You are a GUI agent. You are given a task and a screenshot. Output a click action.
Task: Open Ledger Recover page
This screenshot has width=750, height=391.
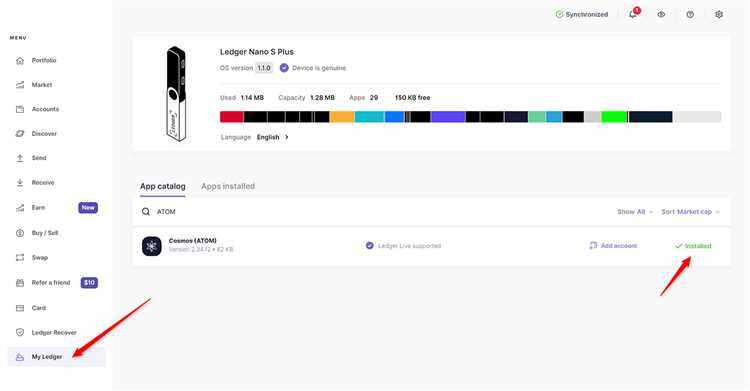pos(54,332)
